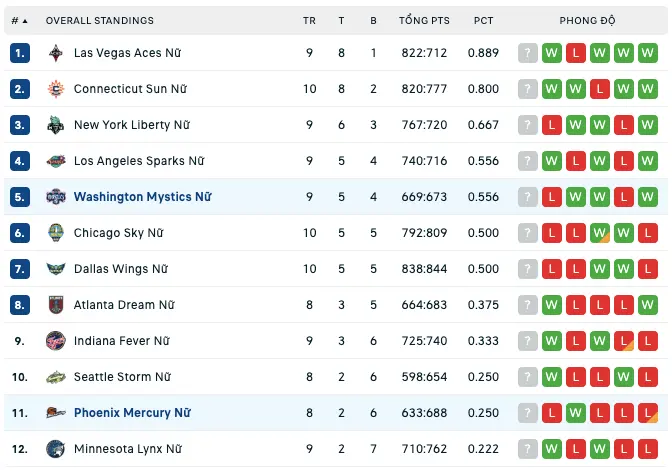
Task: Click the L badge with orange corner in Indiana Fever row
Action: click(x=624, y=341)
